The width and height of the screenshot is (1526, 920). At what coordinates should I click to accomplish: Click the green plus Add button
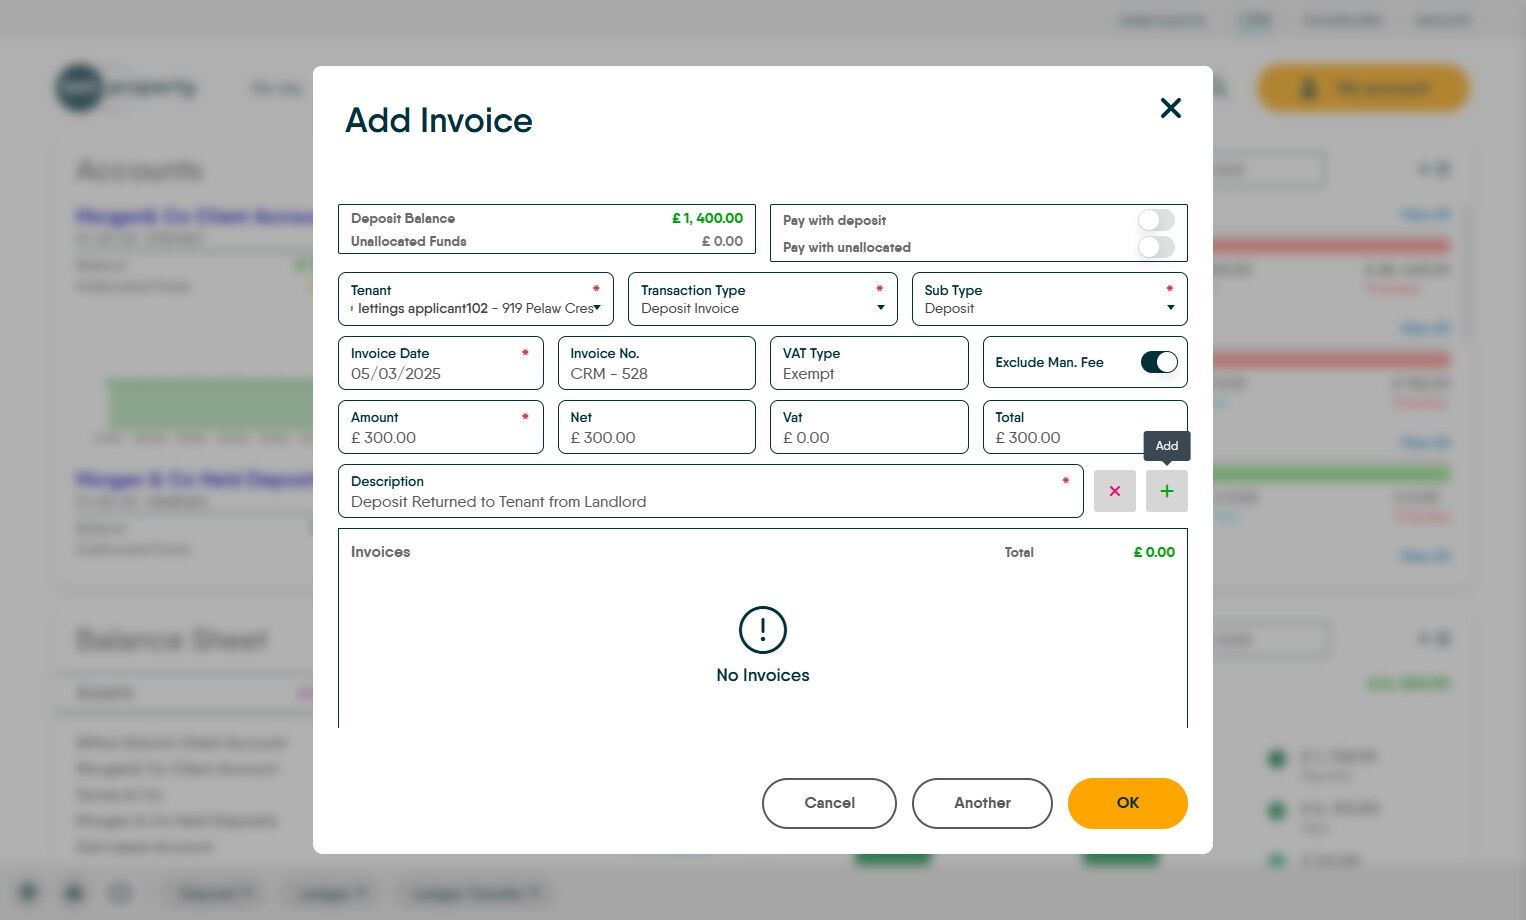click(1166, 491)
